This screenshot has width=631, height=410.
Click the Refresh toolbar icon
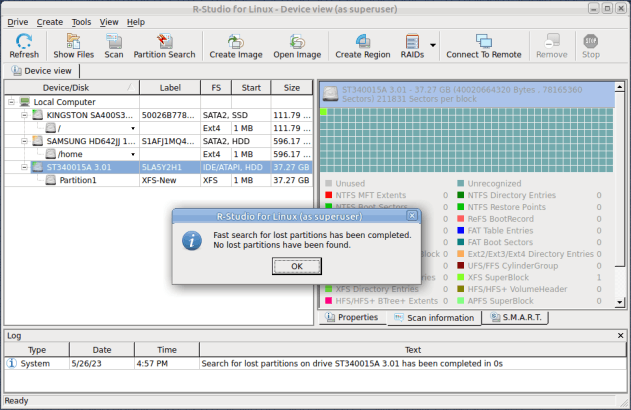[x=24, y=46]
